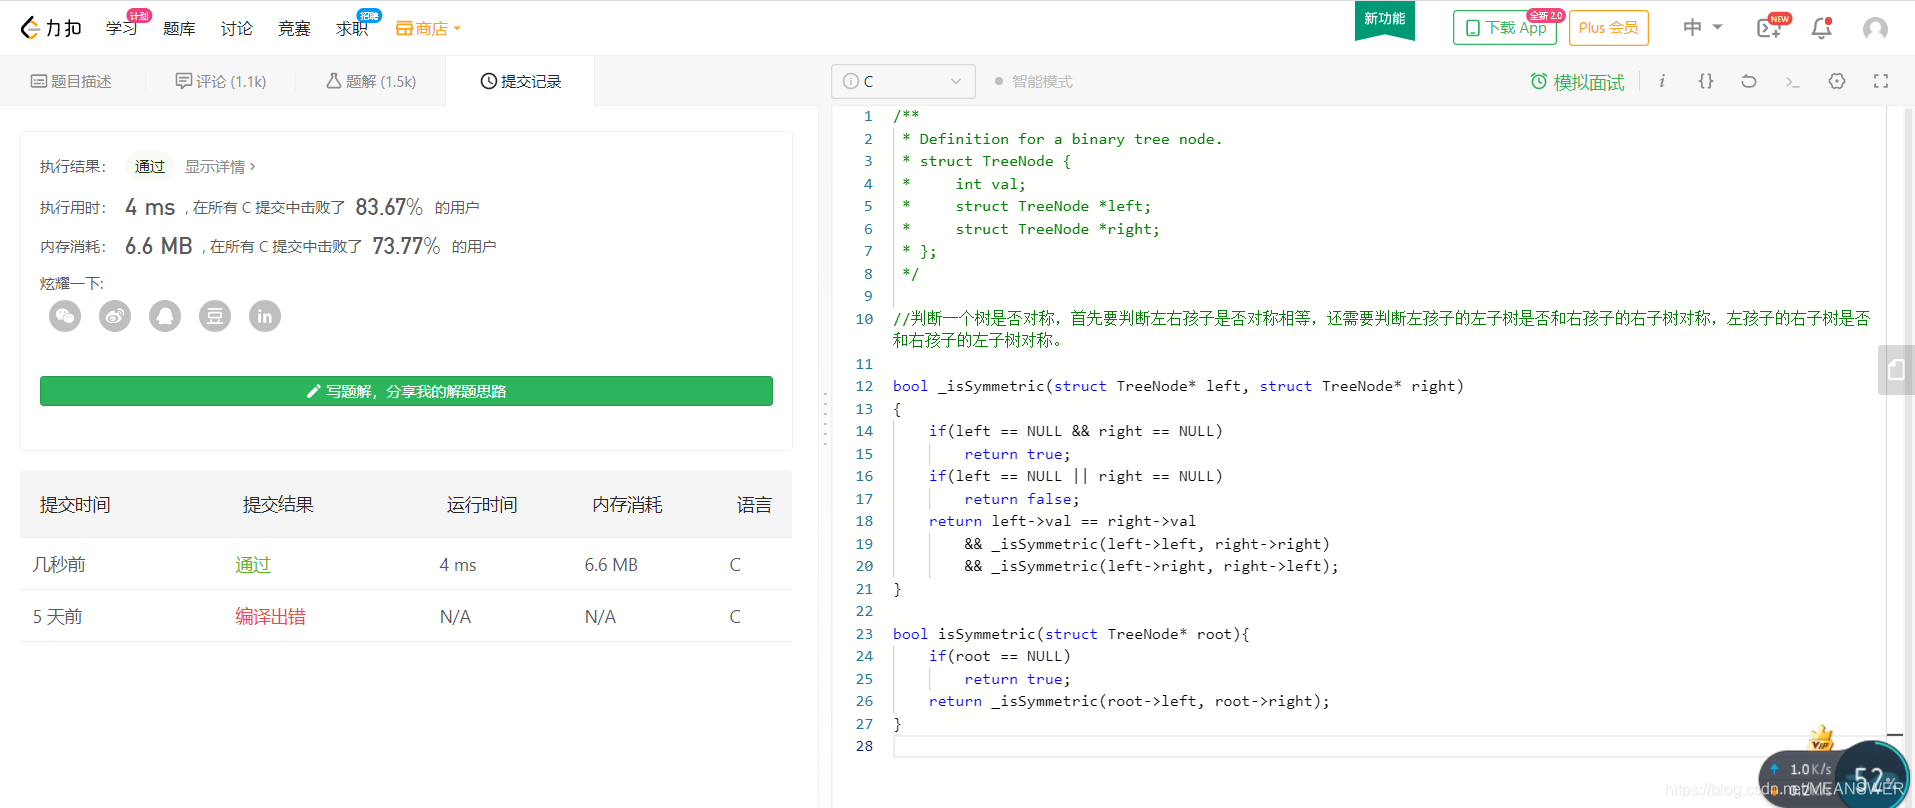Screen dimensions: 1915x808
Task: Click the 内存消耗 column header
Action: click(627, 505)
